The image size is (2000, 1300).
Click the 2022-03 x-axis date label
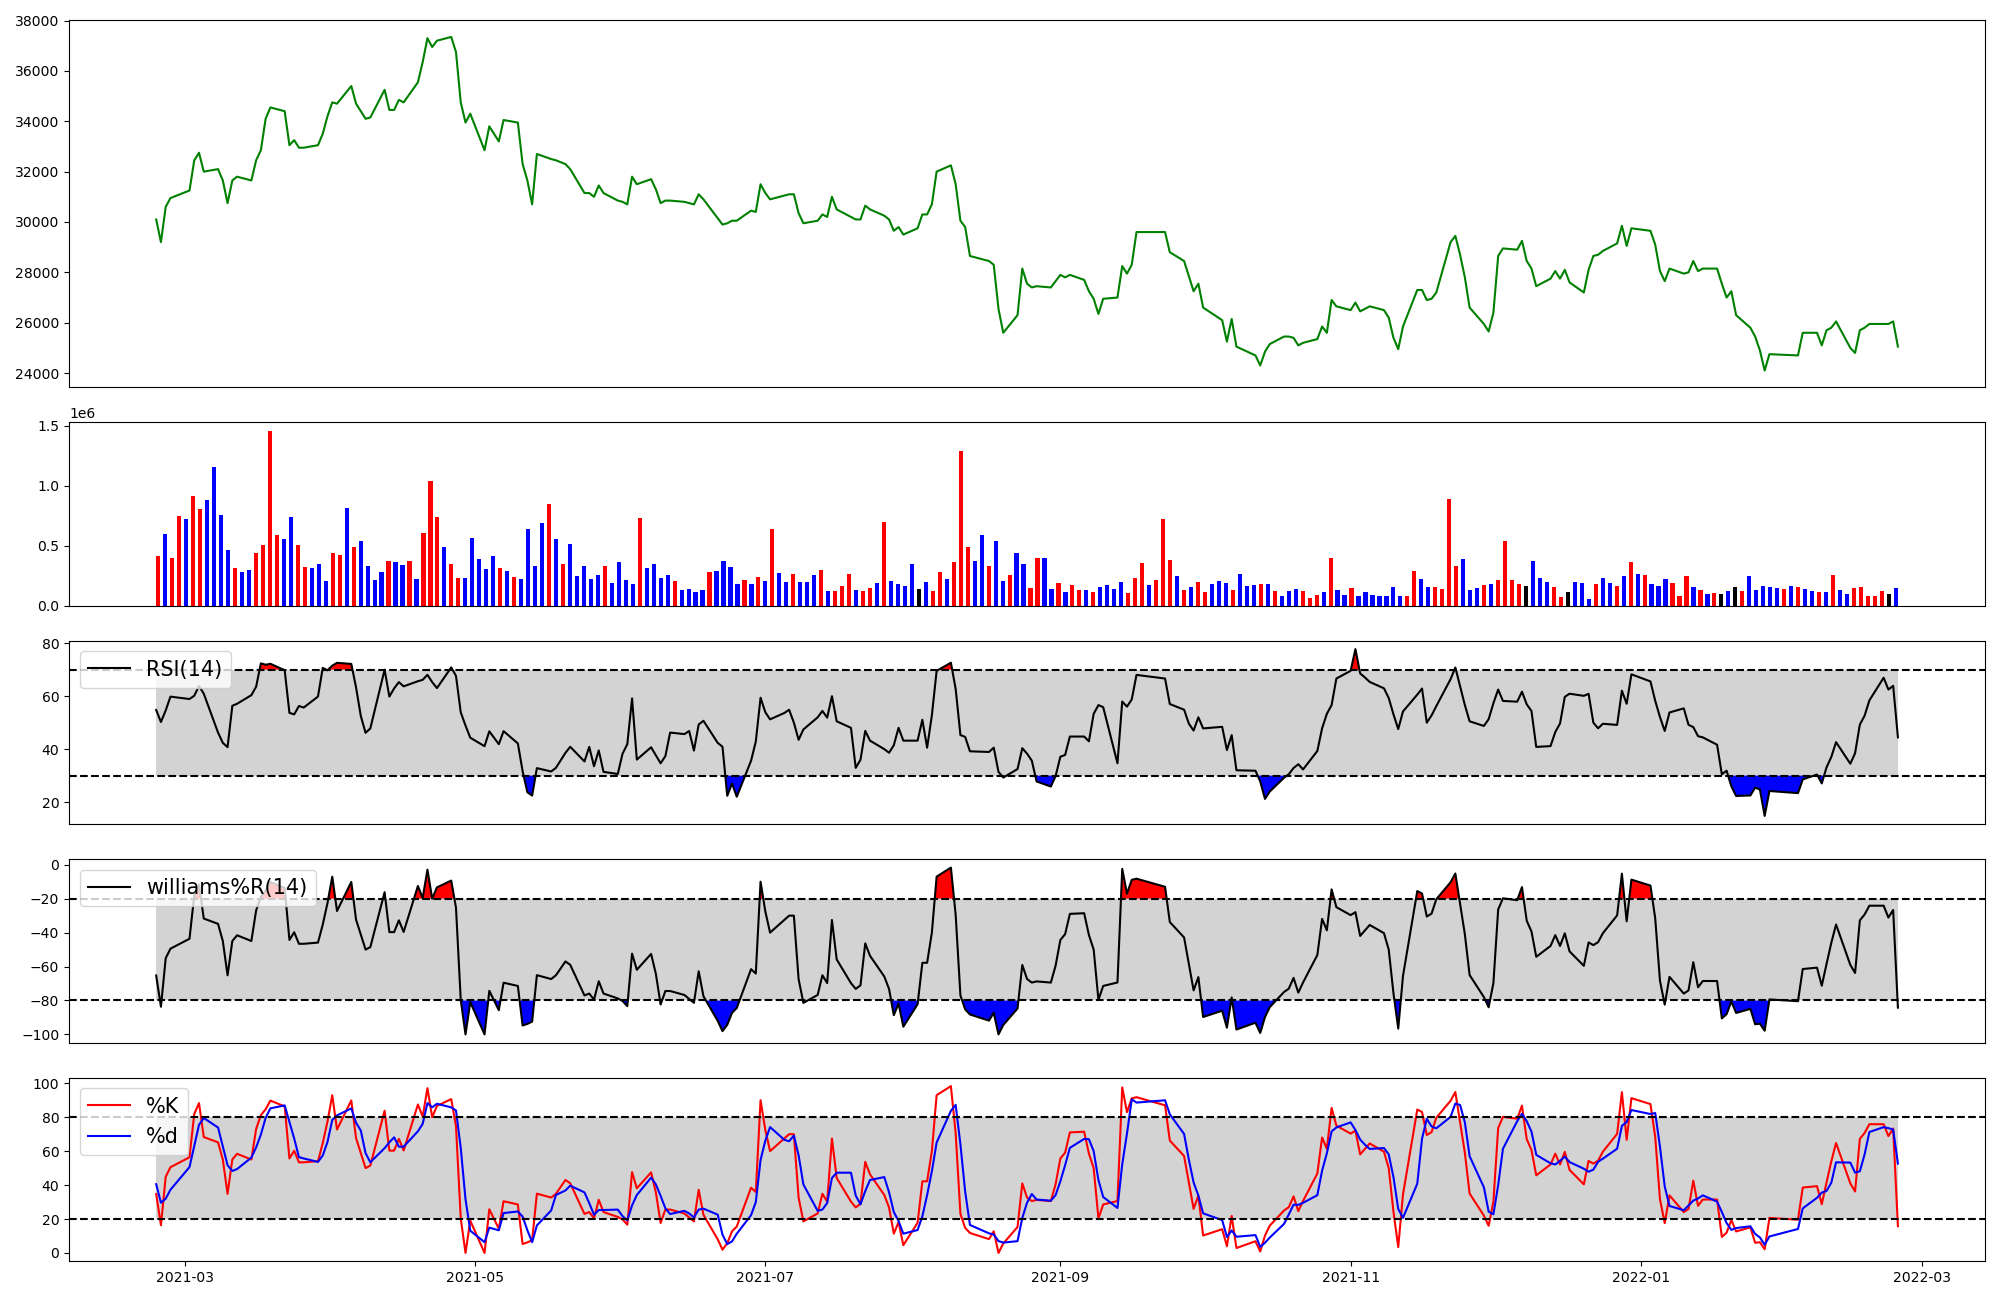1922,1277
